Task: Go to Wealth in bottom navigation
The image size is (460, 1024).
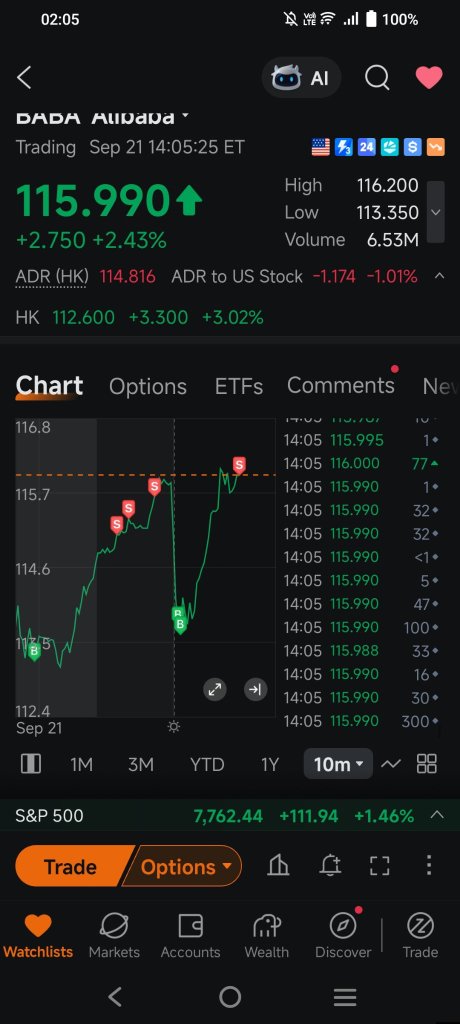Action: pos(267,936)
